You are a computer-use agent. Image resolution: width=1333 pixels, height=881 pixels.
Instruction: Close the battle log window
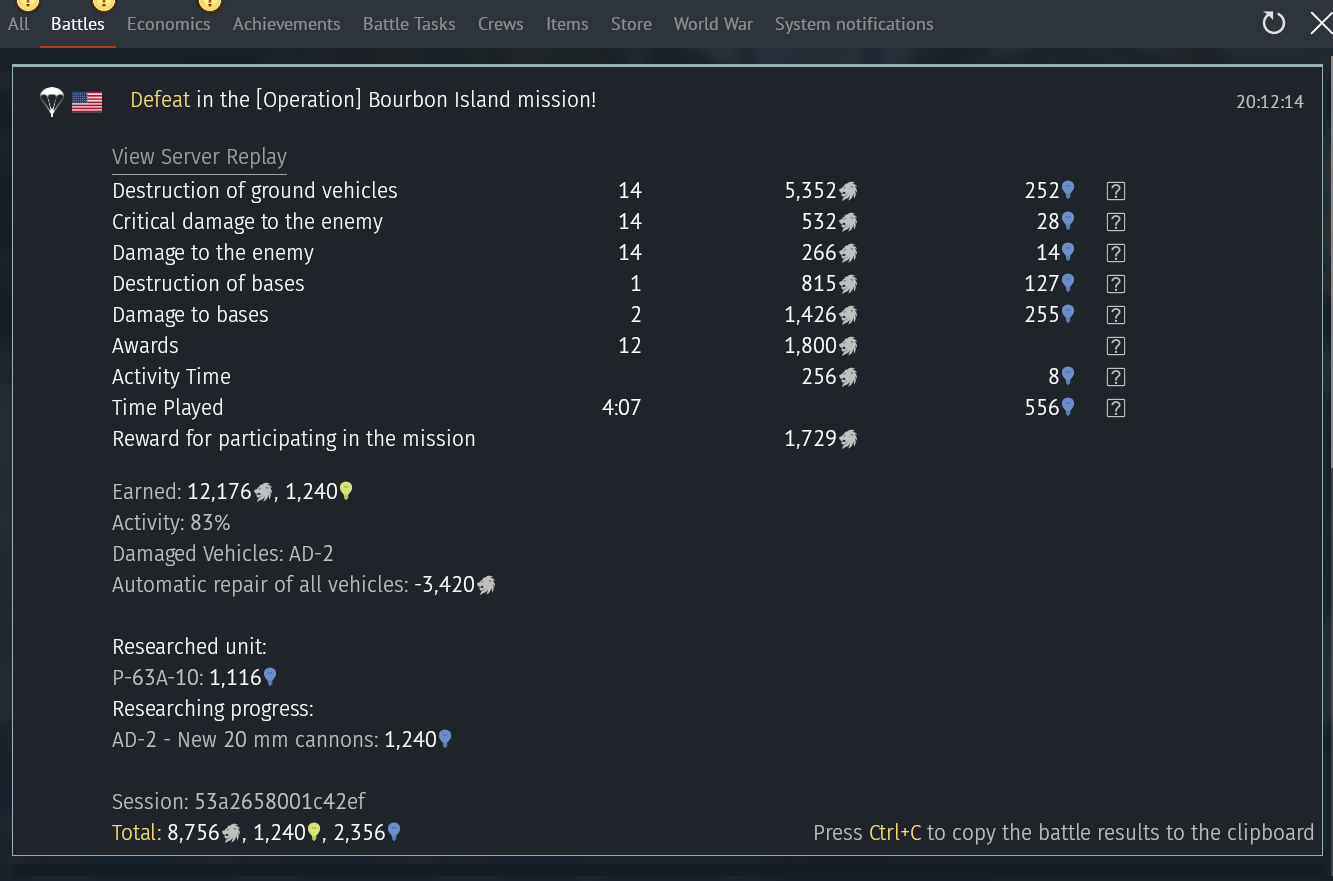tap(1320, 23)
